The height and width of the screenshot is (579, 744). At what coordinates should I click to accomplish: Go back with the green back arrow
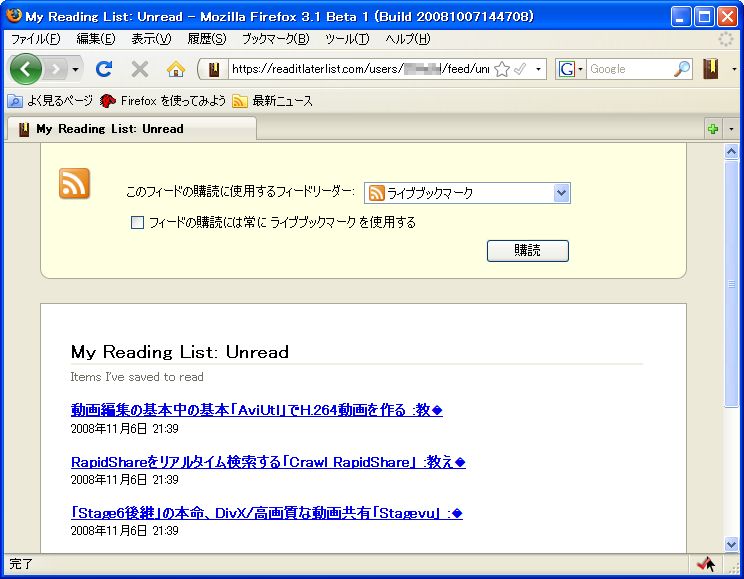(26, 69)
